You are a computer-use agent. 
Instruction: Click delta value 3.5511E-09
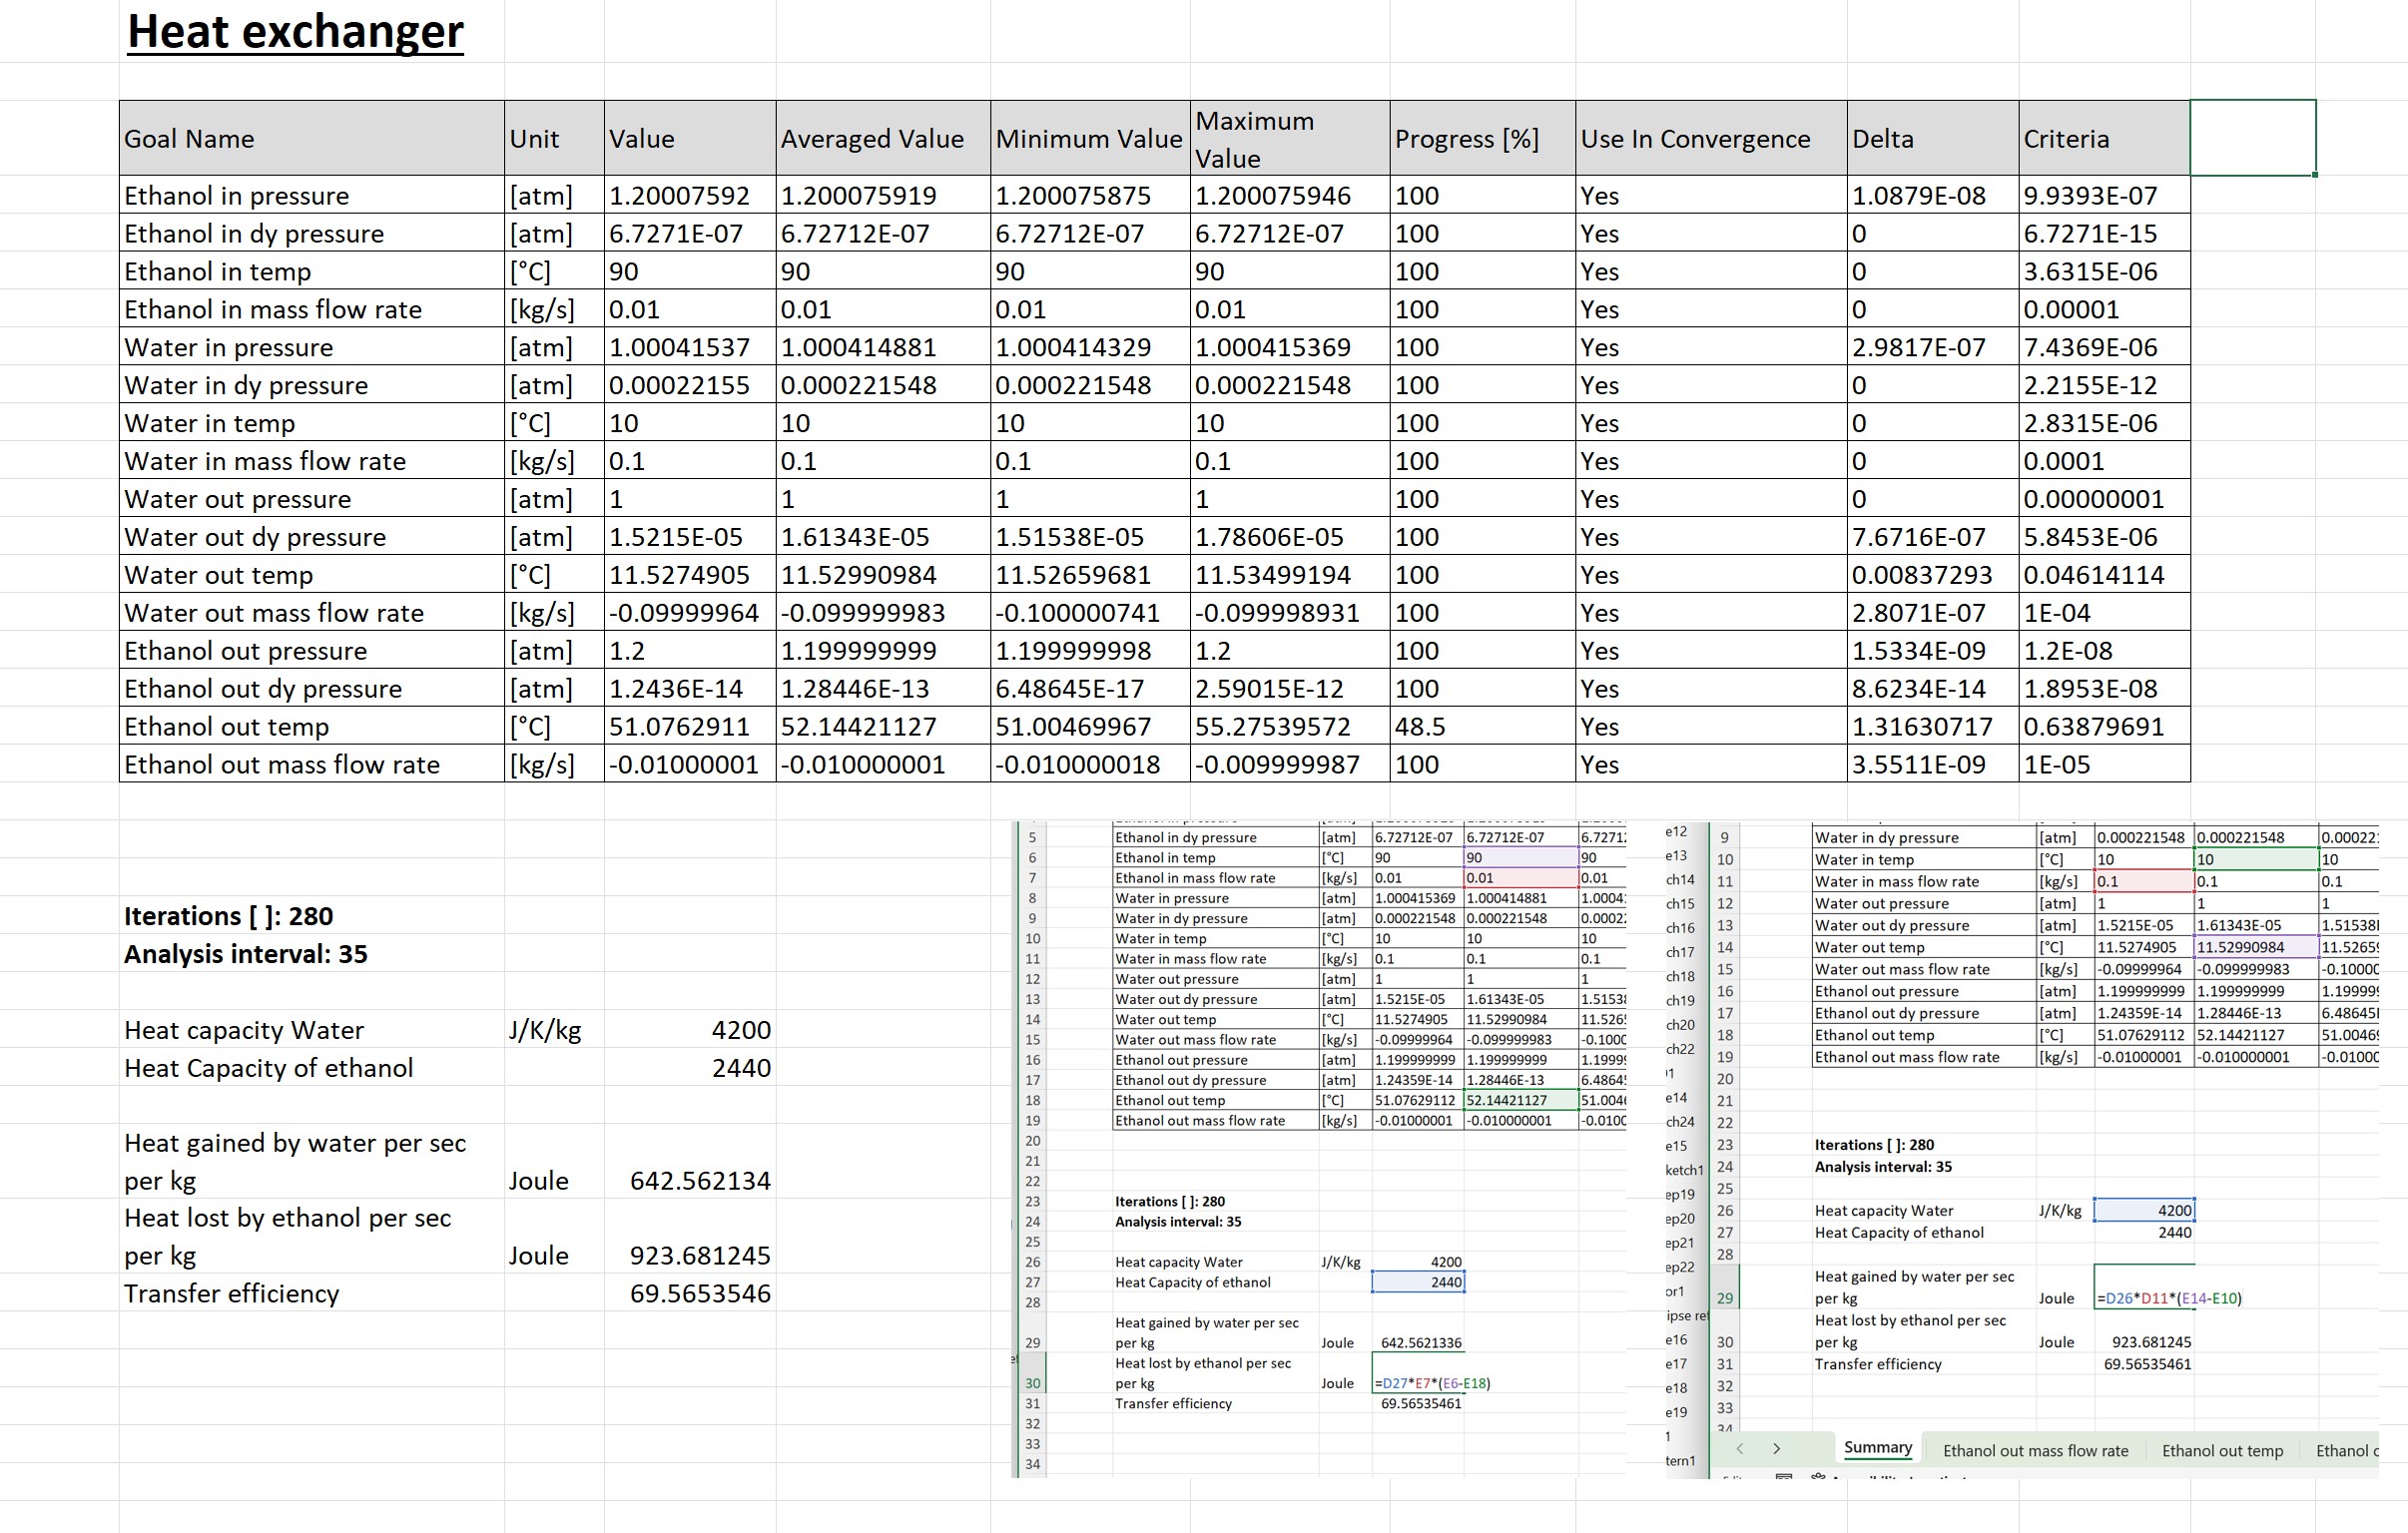pos(1933,765)
